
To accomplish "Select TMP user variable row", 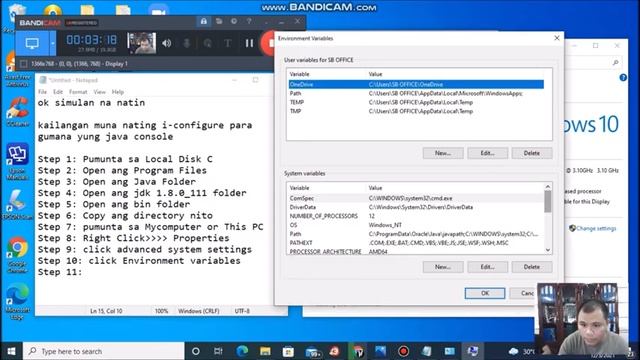I will pos(416,111).
